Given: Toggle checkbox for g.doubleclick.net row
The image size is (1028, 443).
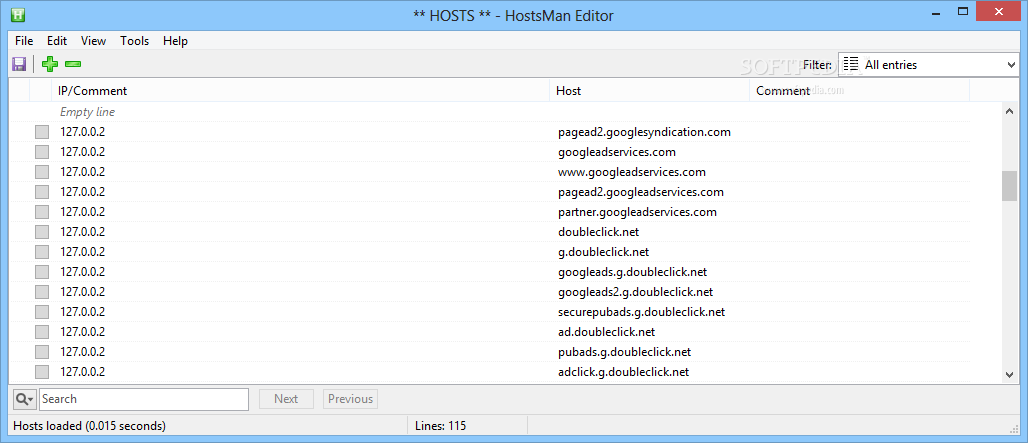Looking at the screenshot, I should [x=42, y=252].
